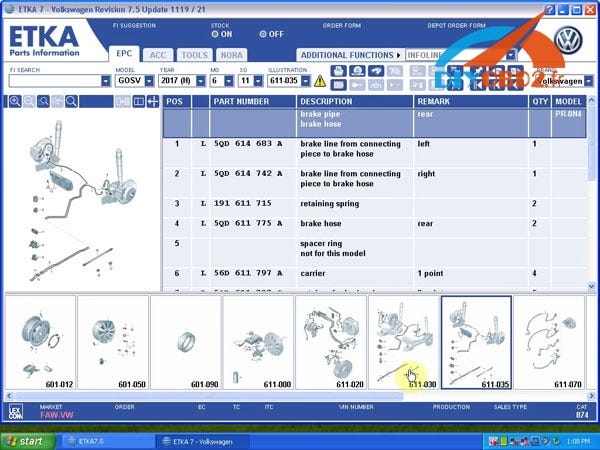The width and height of the screenshot is (600, 450).
Task: Open the MG main group dropdown
Action: coord(229,81)
